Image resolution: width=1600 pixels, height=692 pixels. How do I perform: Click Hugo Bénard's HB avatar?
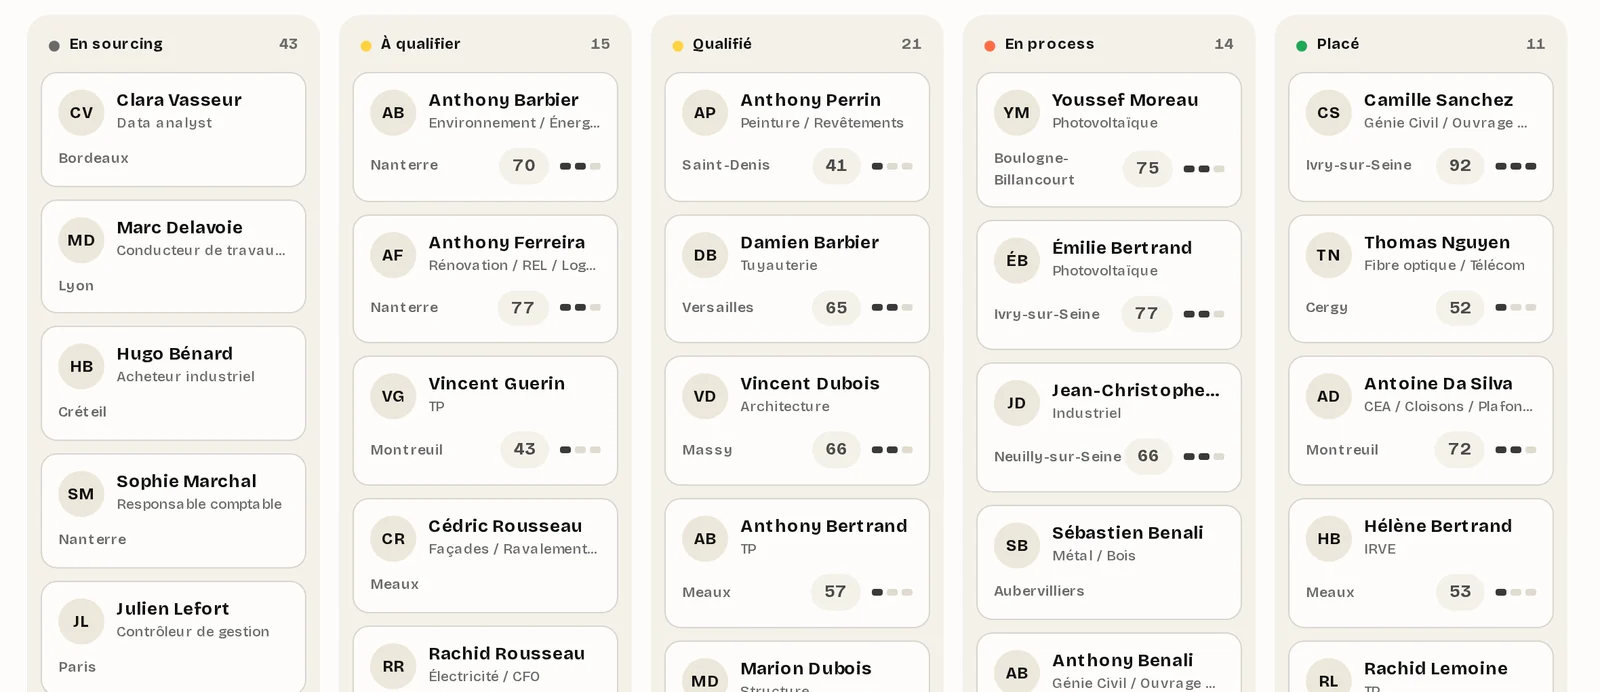pos(81,367)
